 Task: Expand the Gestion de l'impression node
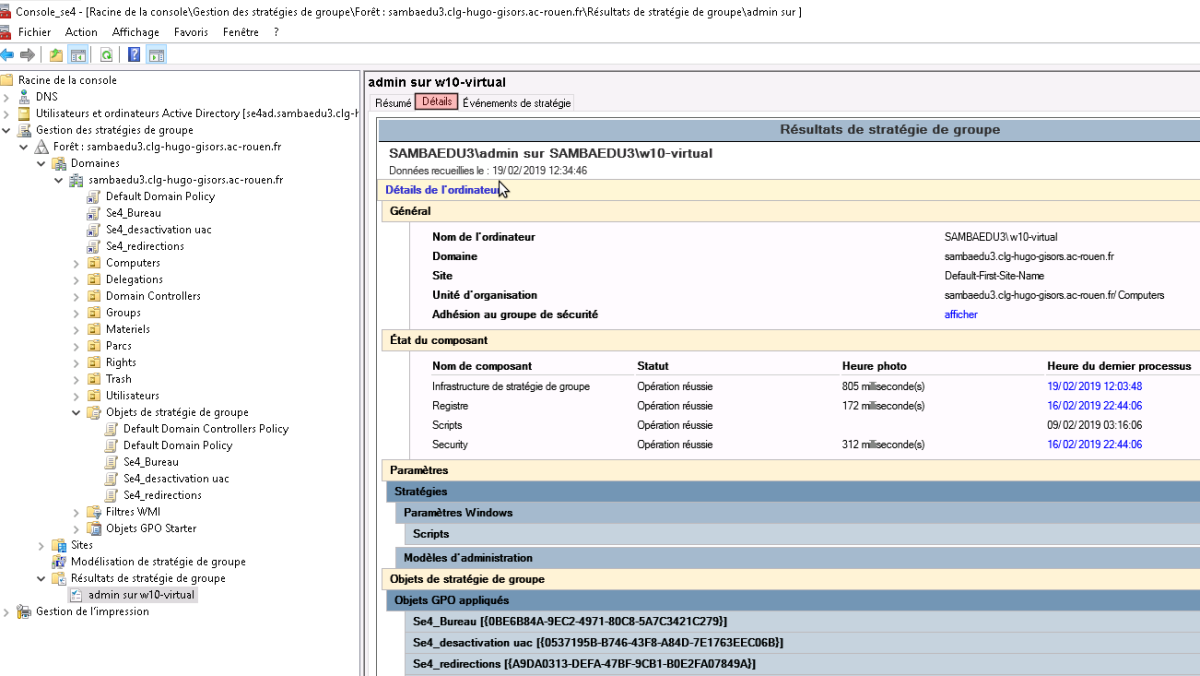pyautogui.click(x=7, y=612)
